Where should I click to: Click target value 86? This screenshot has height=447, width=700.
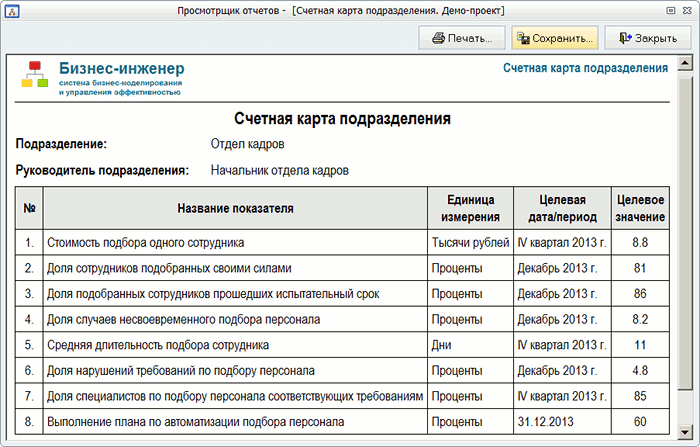tap(640, 293)
